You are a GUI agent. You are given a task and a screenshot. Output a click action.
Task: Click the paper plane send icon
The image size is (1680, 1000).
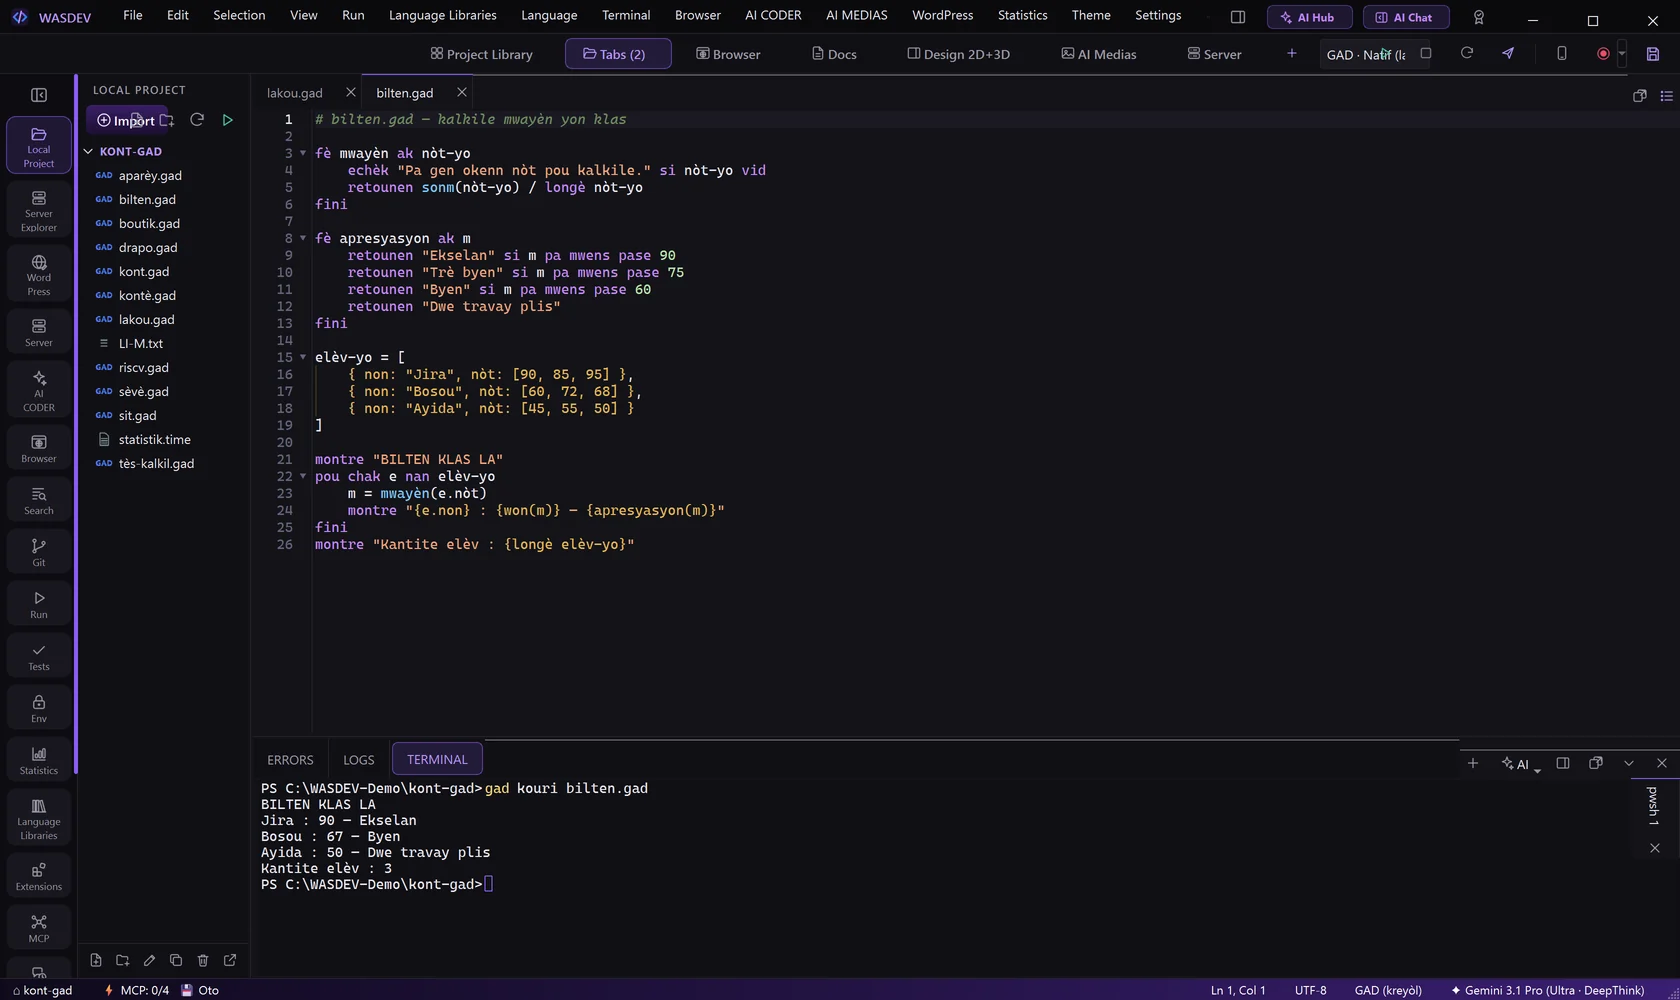(x=1508, y=53)
